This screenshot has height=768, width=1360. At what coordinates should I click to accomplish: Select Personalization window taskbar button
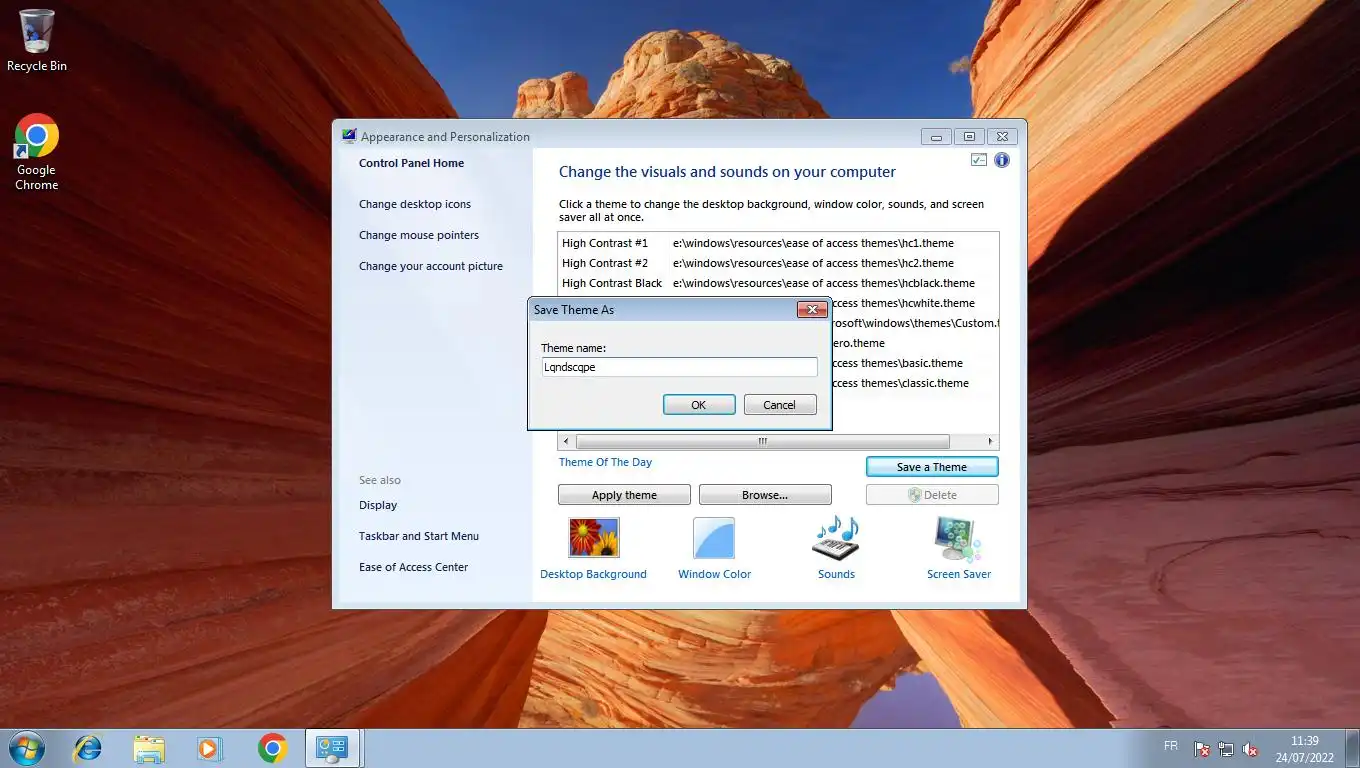[x=333, y=748]
